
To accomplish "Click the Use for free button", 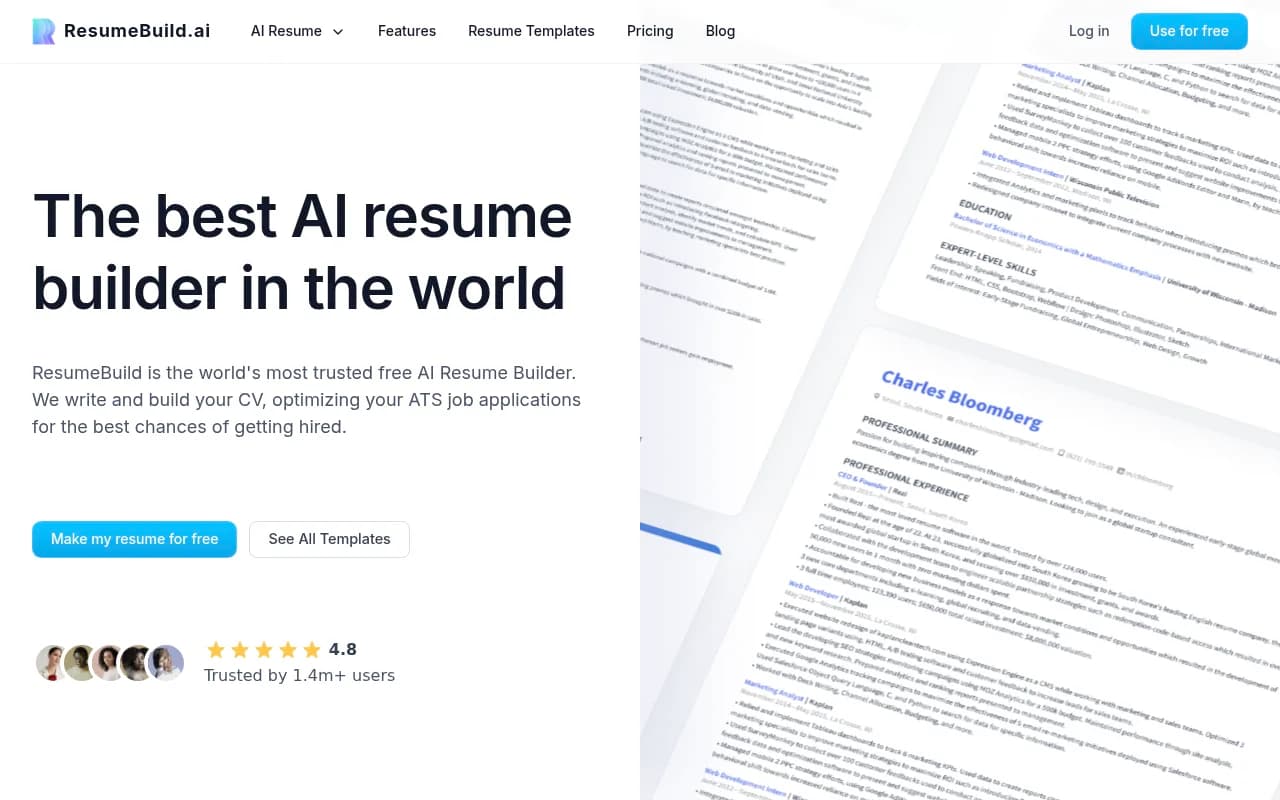I will click(x=1189, y=31).
